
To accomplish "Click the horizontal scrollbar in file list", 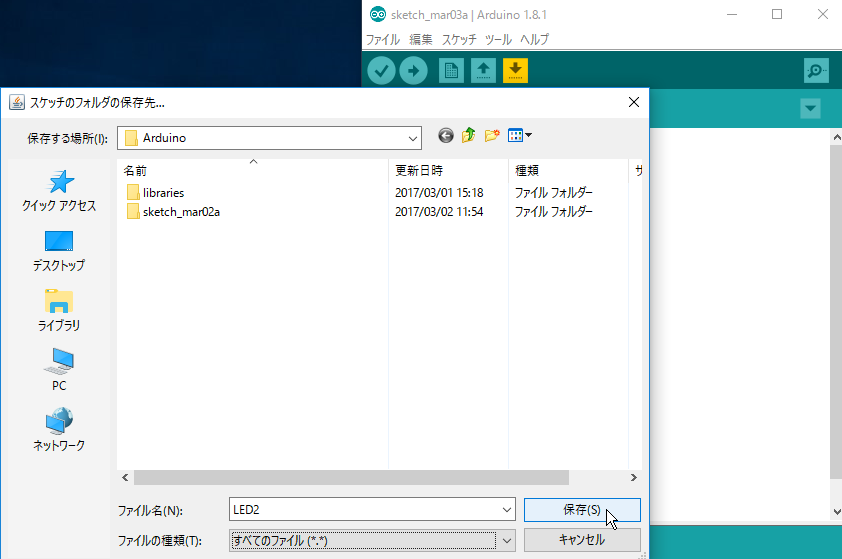I will 350,478.
